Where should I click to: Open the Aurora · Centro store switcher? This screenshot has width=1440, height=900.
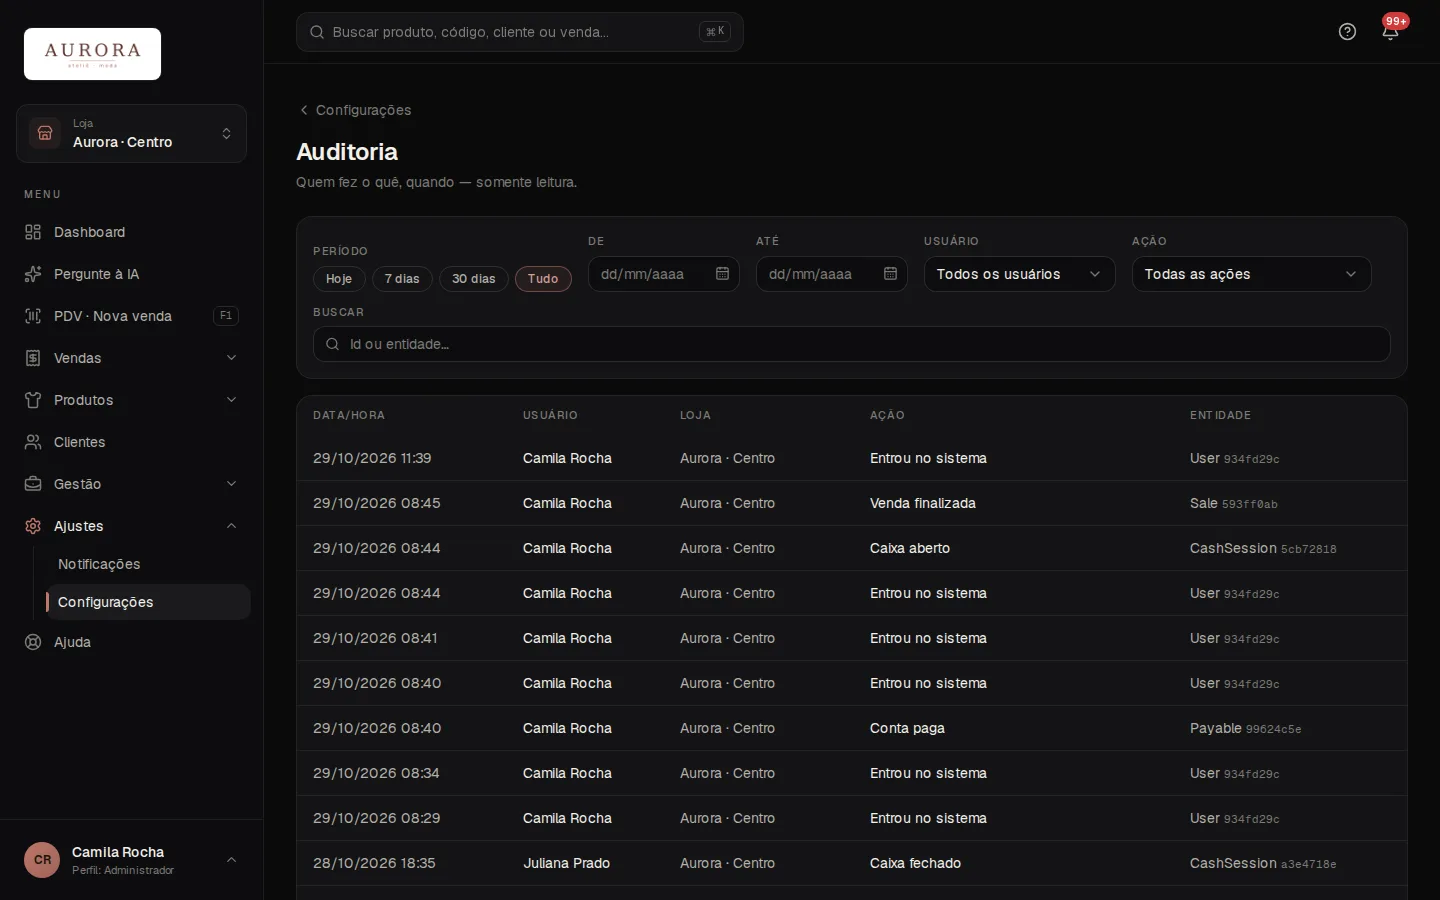coord(131,133)
